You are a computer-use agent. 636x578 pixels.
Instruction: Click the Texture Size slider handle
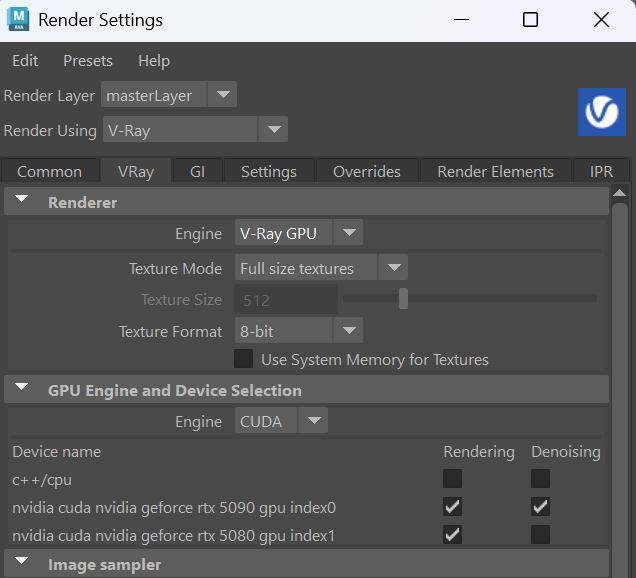point(403,299)
